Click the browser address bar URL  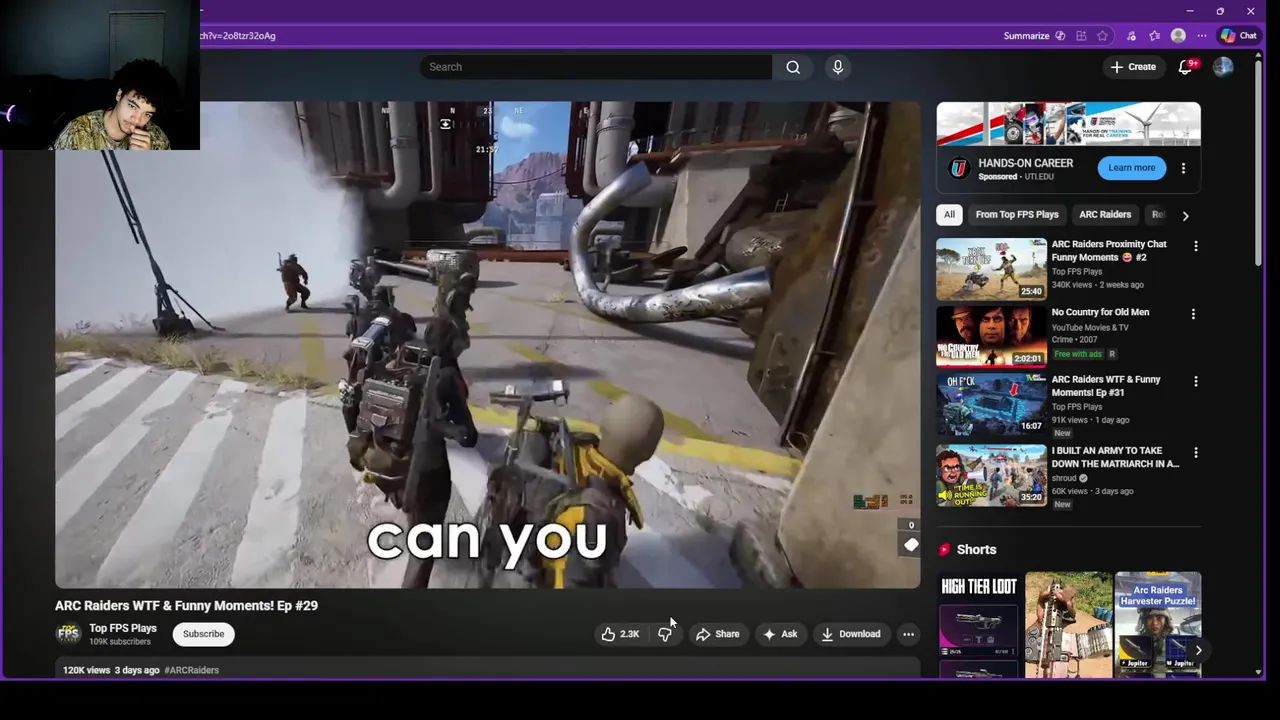click(238, 36)
